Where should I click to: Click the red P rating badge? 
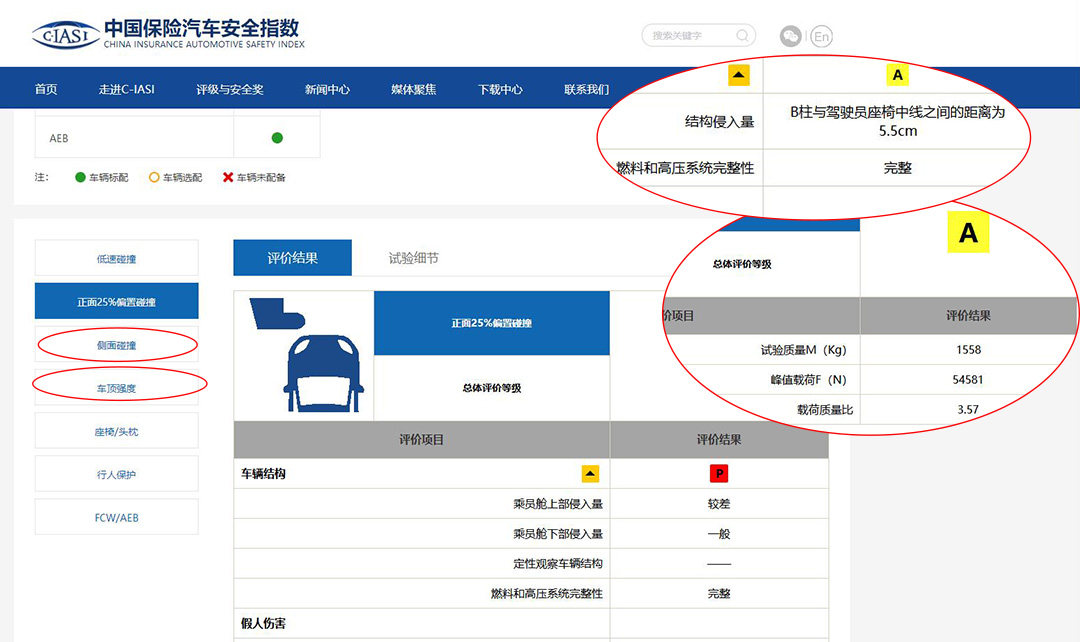(719, 473)
